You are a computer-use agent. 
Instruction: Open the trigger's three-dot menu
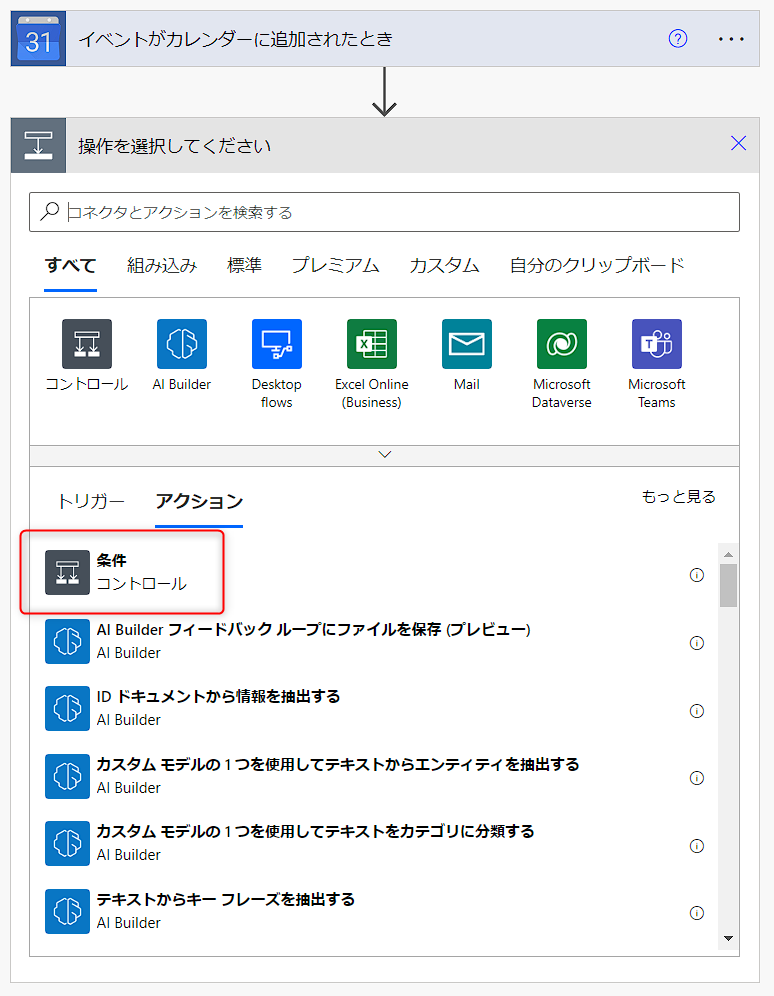click(x=731, y=39)
